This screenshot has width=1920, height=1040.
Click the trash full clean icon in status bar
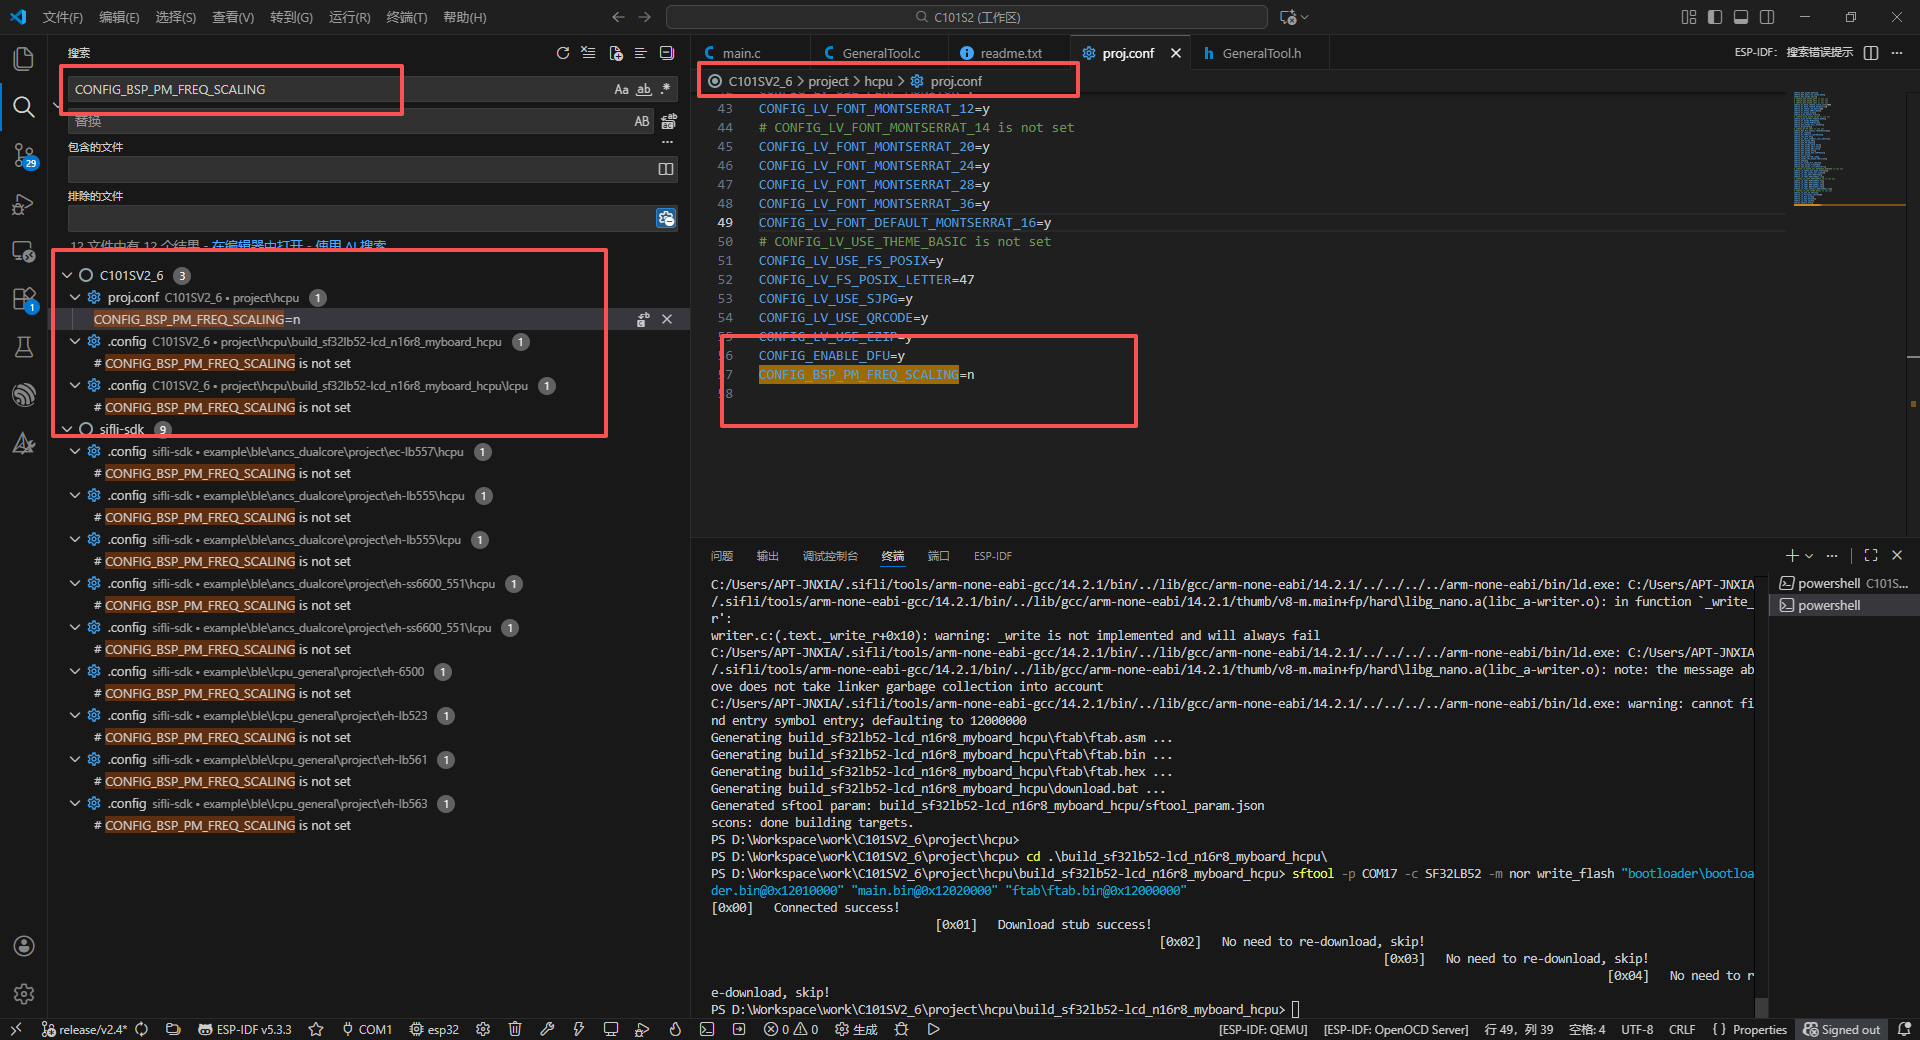[x=515, y=1029]
